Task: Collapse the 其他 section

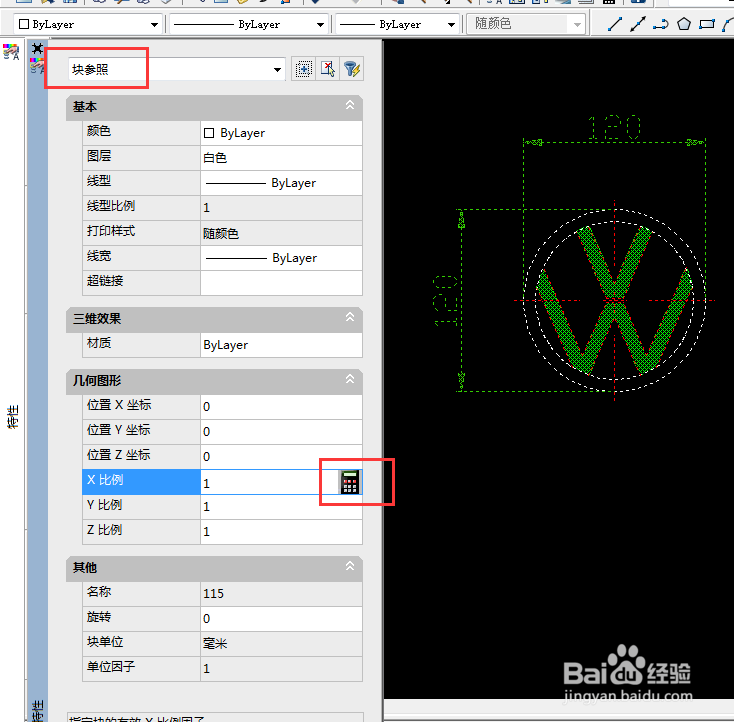Action: point(350,567)
